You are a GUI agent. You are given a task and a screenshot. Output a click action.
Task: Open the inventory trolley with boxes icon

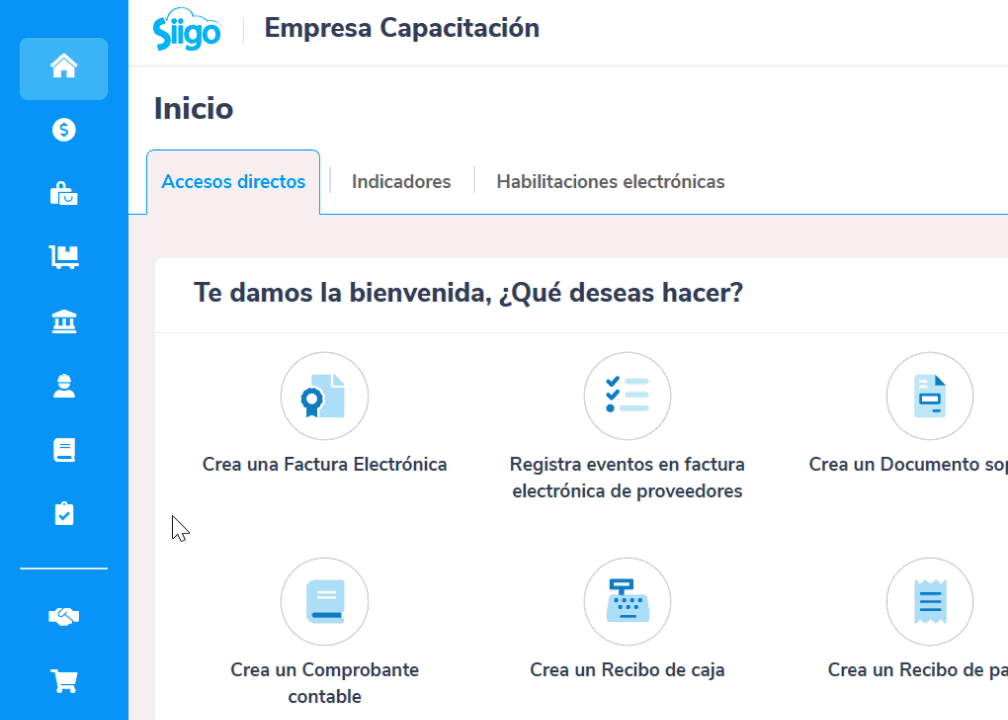(x=64, y=258)
